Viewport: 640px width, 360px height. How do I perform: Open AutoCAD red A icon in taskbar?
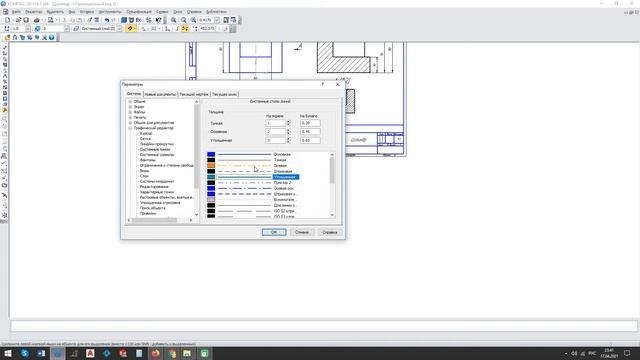(x=90, y=353)
